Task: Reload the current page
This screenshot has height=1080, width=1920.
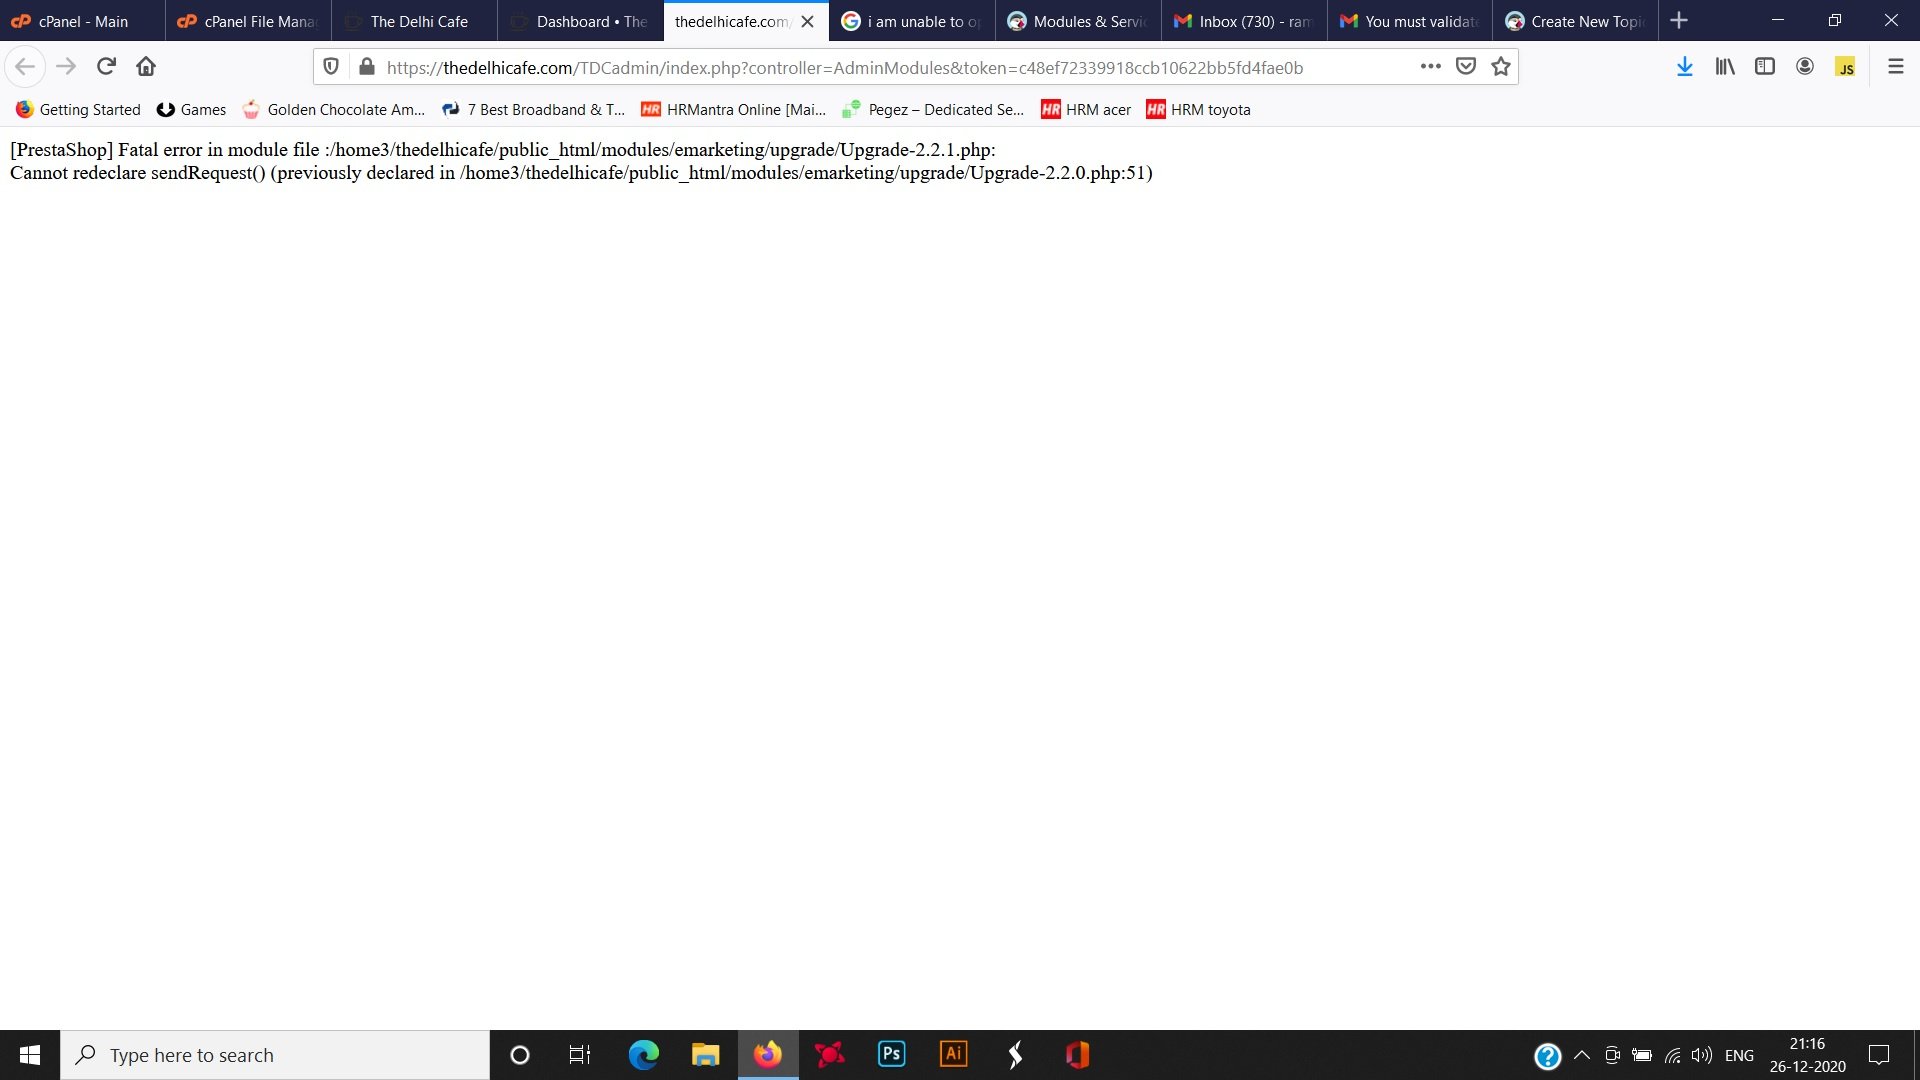Action: (106, 67)
